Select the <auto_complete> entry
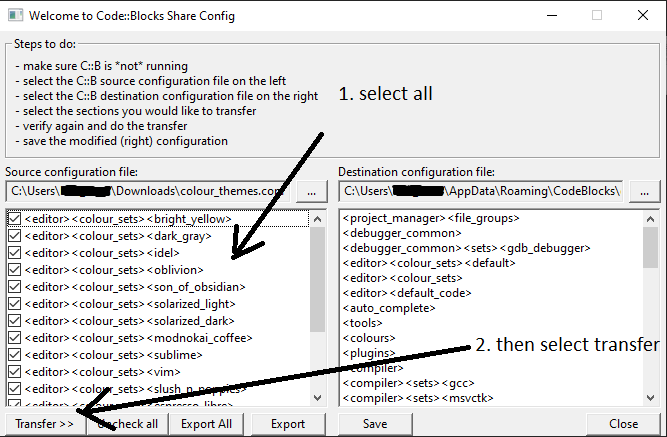667x437 pixels. [x=389, y=308]
